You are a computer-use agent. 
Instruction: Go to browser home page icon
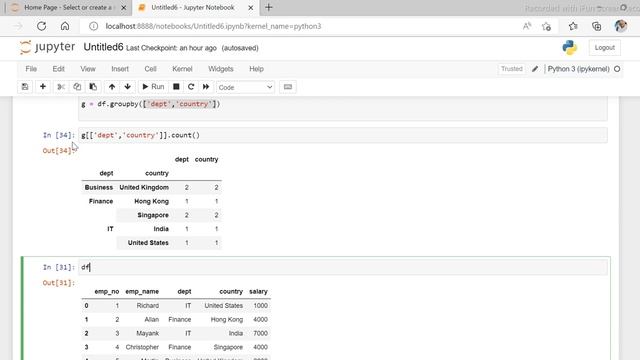coord(64,26)
